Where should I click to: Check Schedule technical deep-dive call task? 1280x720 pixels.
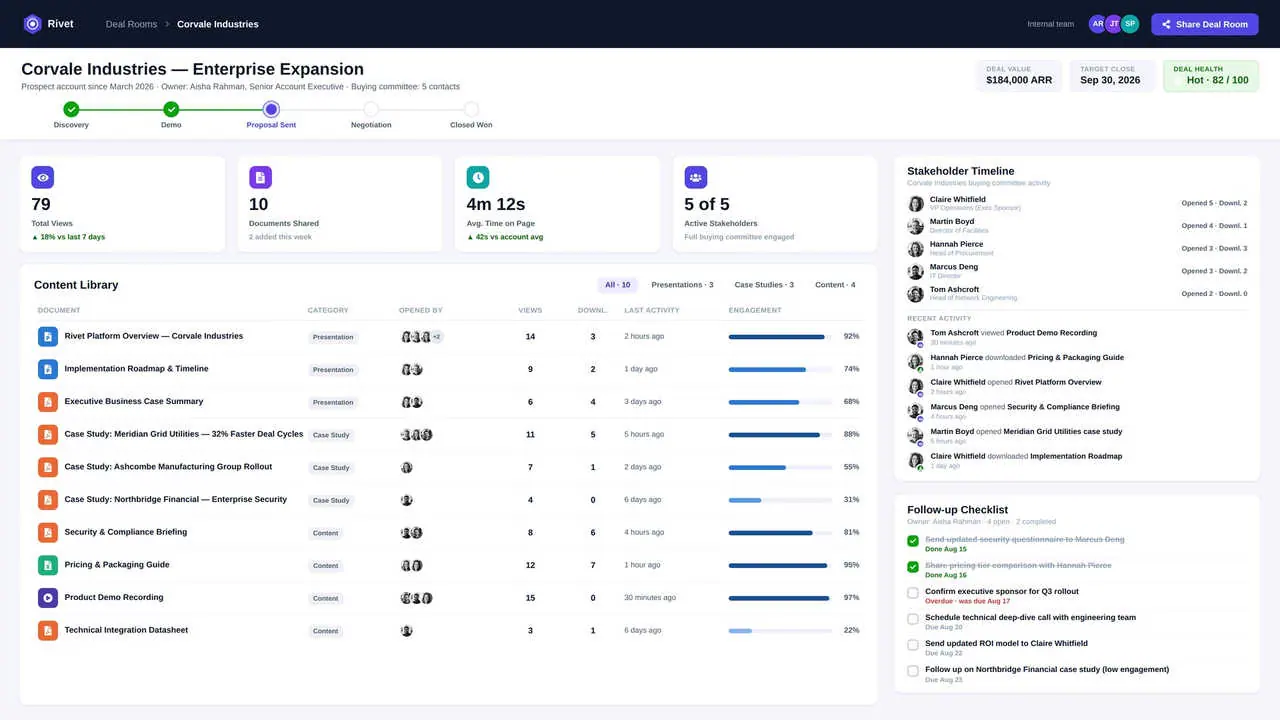point(913,619)
